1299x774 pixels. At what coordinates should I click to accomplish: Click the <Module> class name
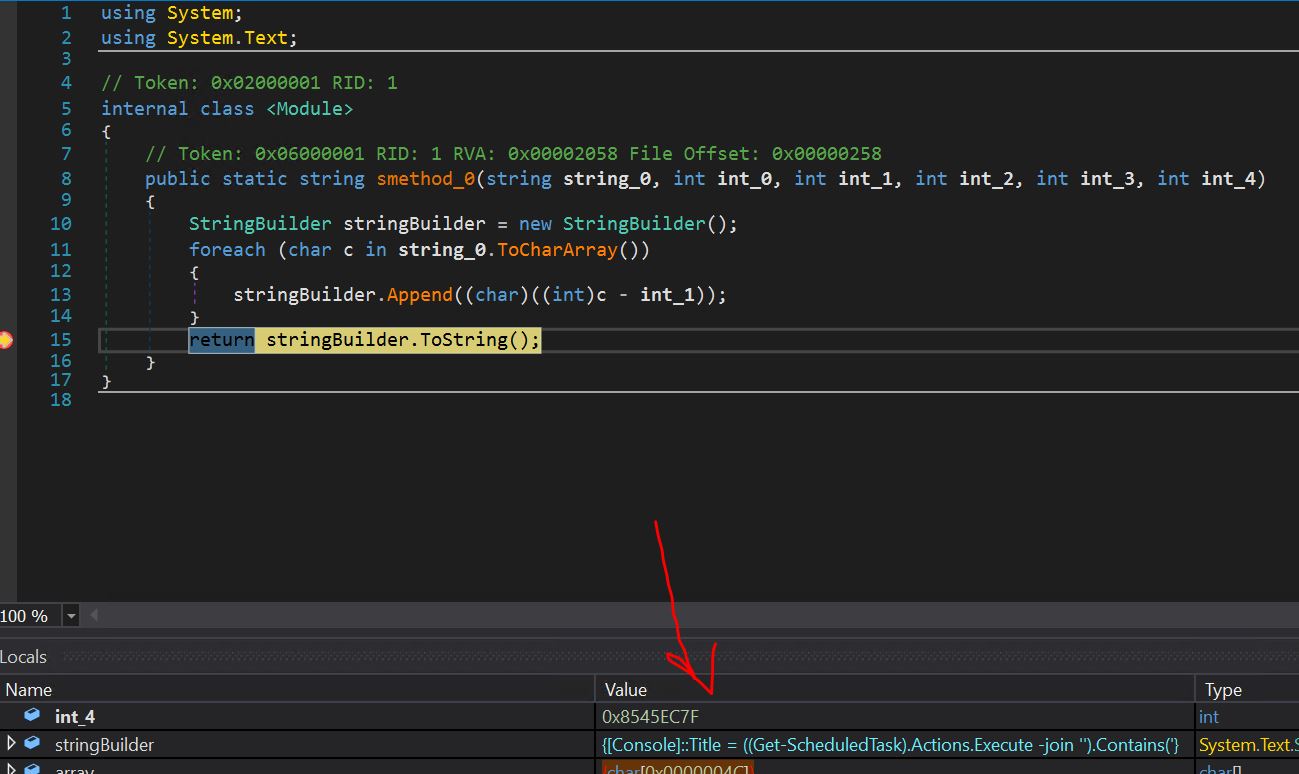(309, 109)
